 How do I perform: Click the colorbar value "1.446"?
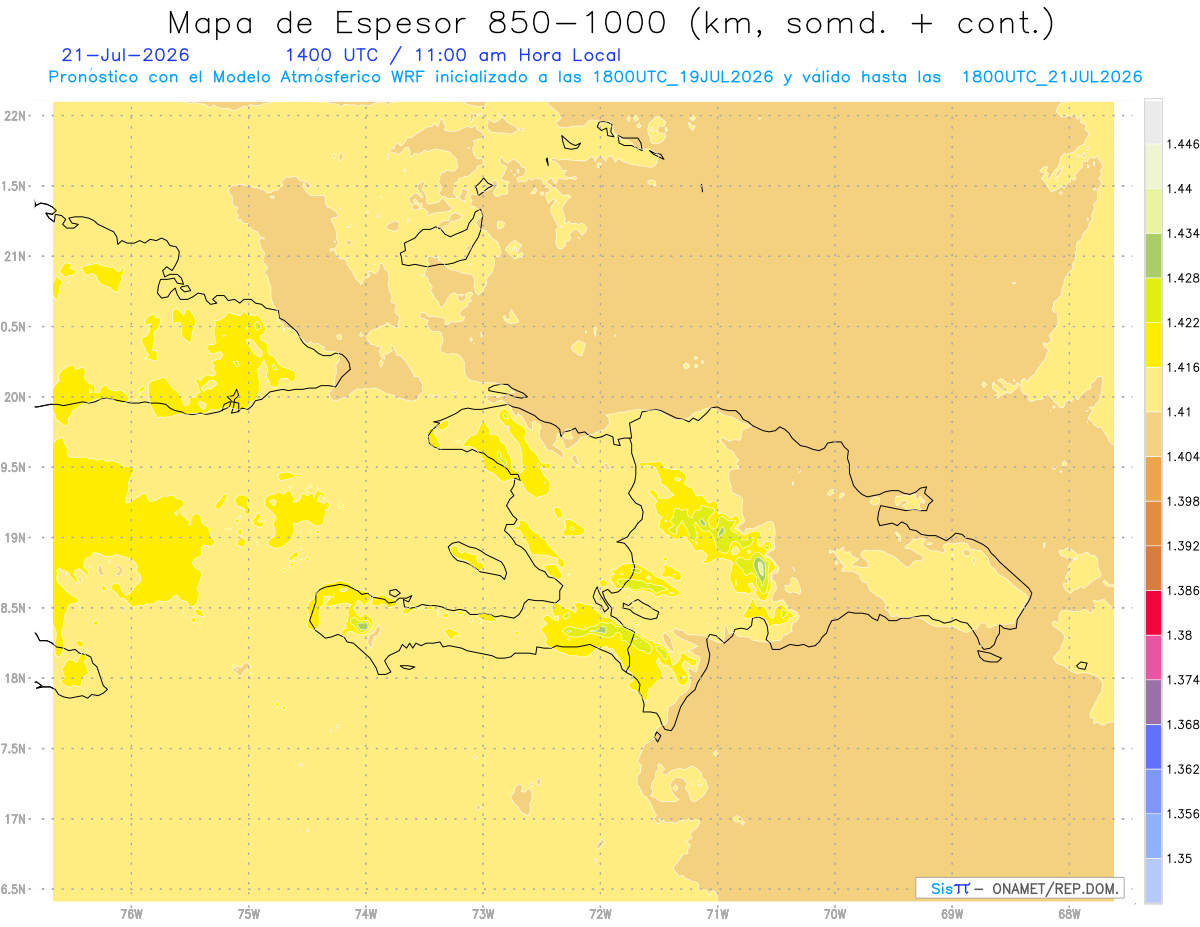[1183, 145]
